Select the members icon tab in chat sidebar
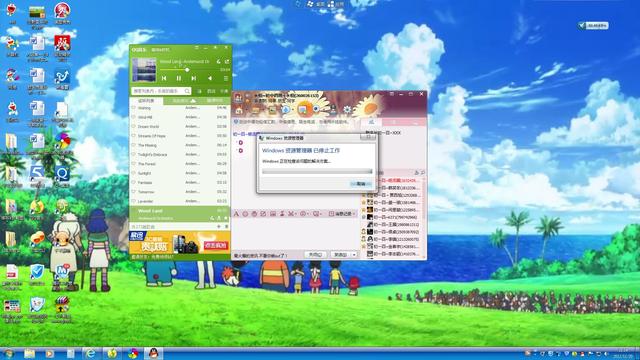Viewport: 640px width, 360px height. click(x=371, y=122)
